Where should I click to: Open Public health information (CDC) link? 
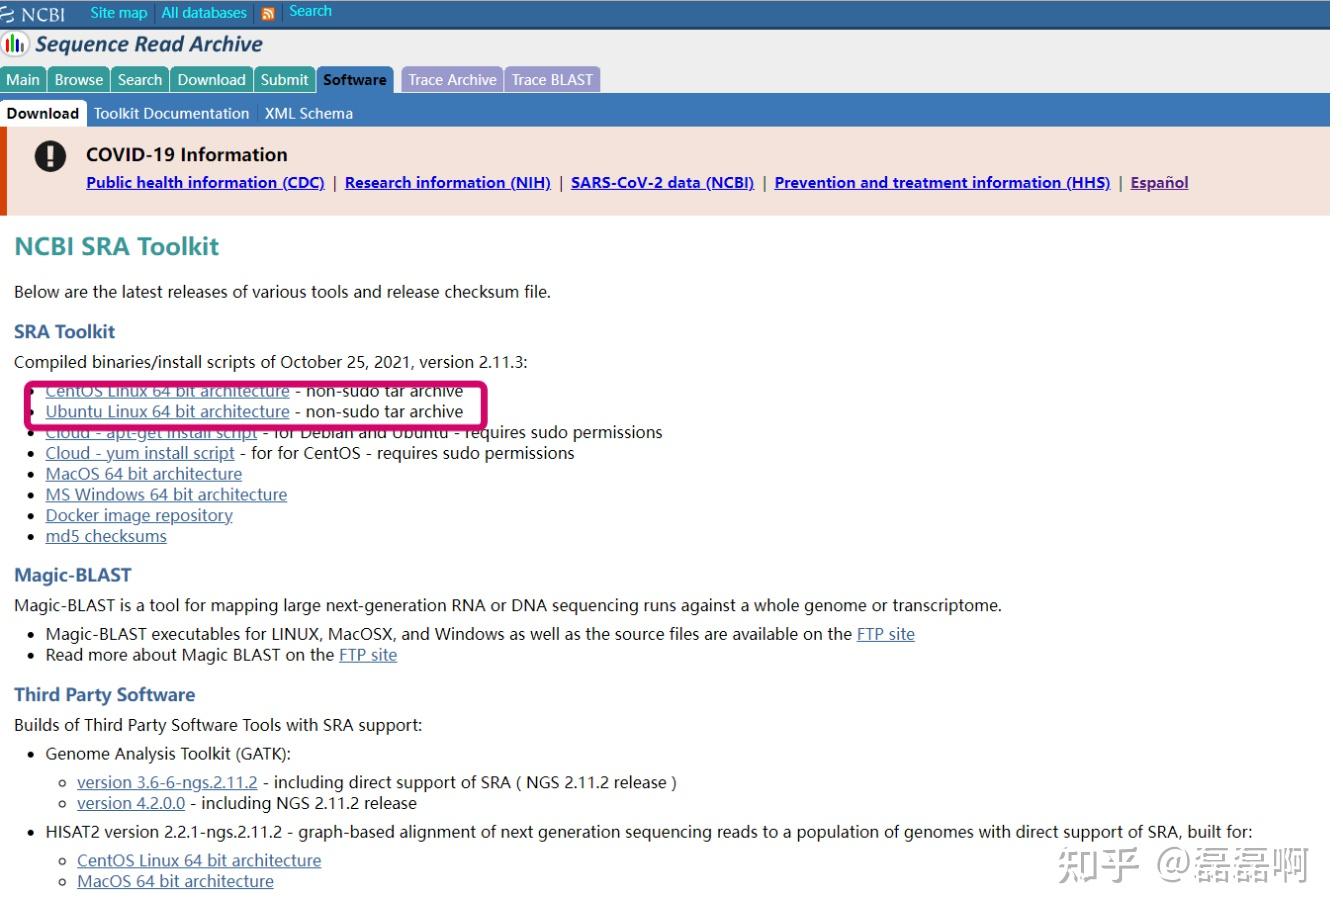205,183
